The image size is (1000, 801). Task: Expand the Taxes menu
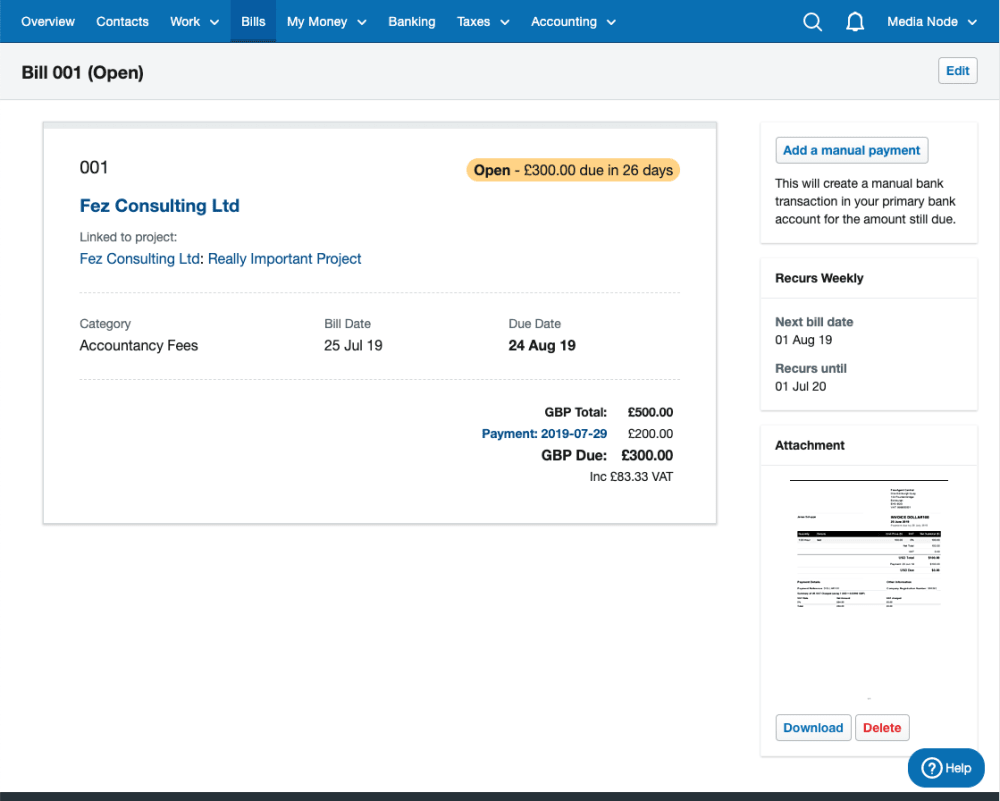tap(483, 22)
